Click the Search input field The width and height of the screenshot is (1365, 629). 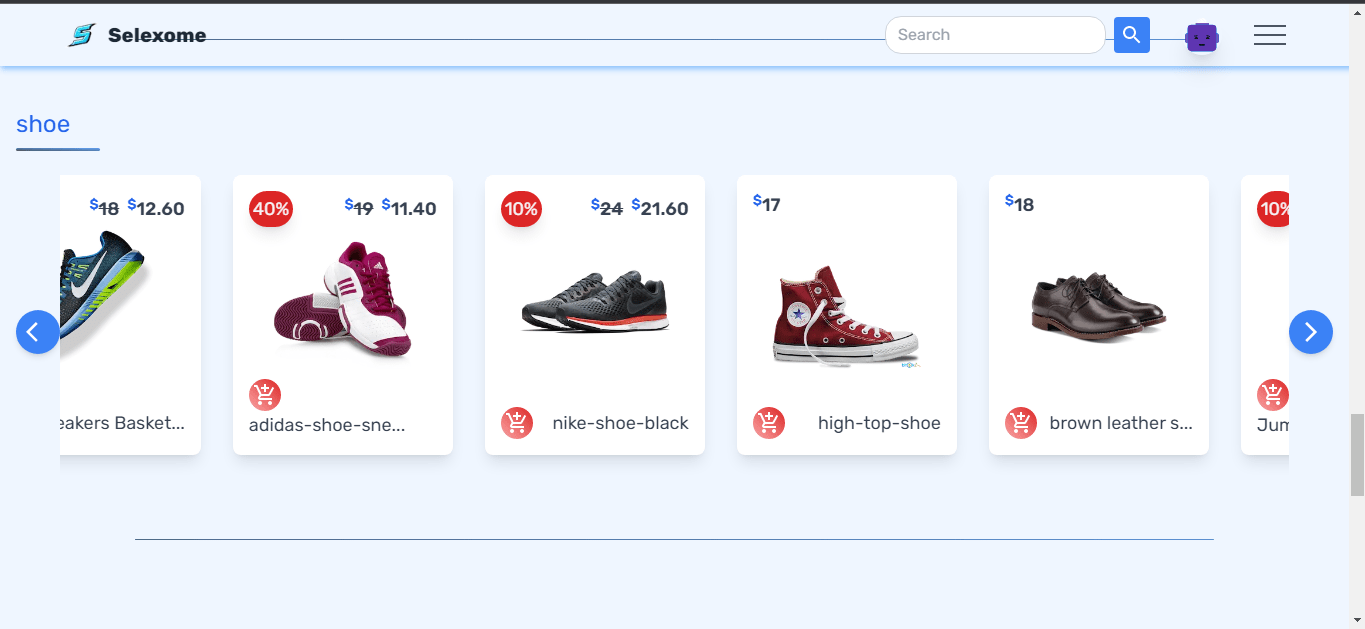tap(995, 35)
